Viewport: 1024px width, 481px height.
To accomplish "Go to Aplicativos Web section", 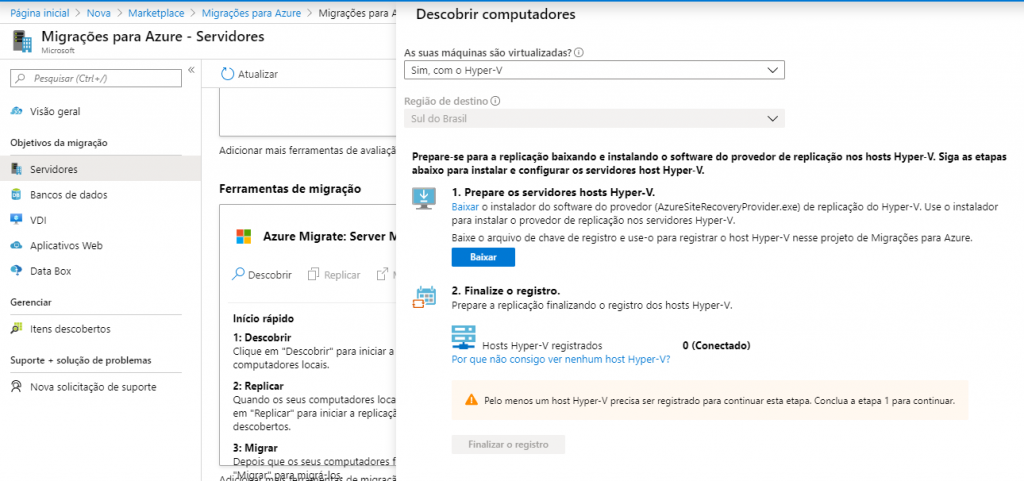I will (66, 245).
